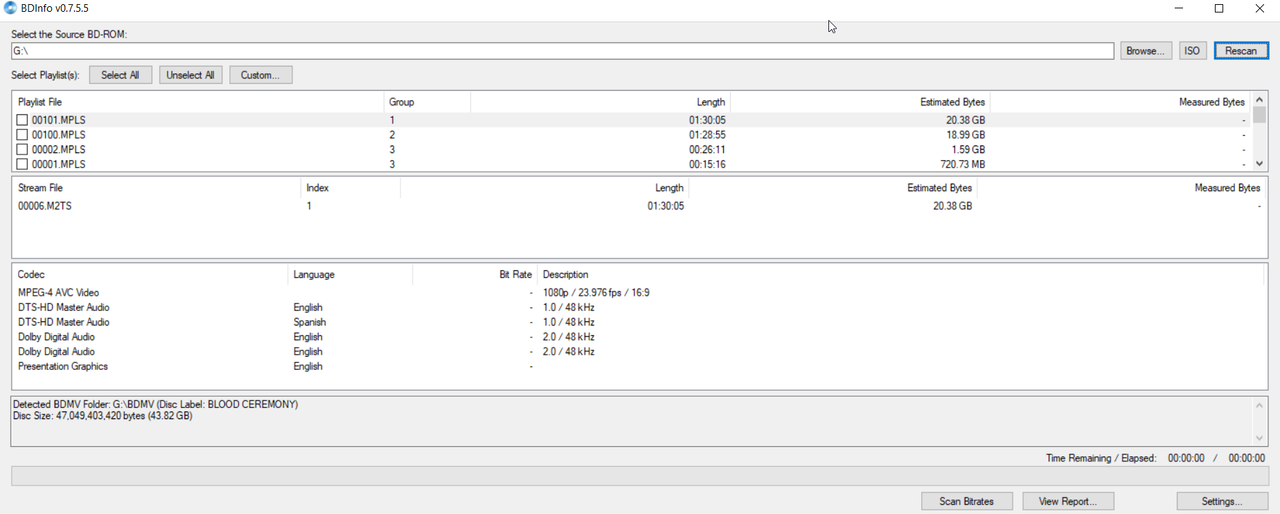Screen dimensions: 1280x514
Task: Sort by Playlist File column header
Action: (198, 102)
